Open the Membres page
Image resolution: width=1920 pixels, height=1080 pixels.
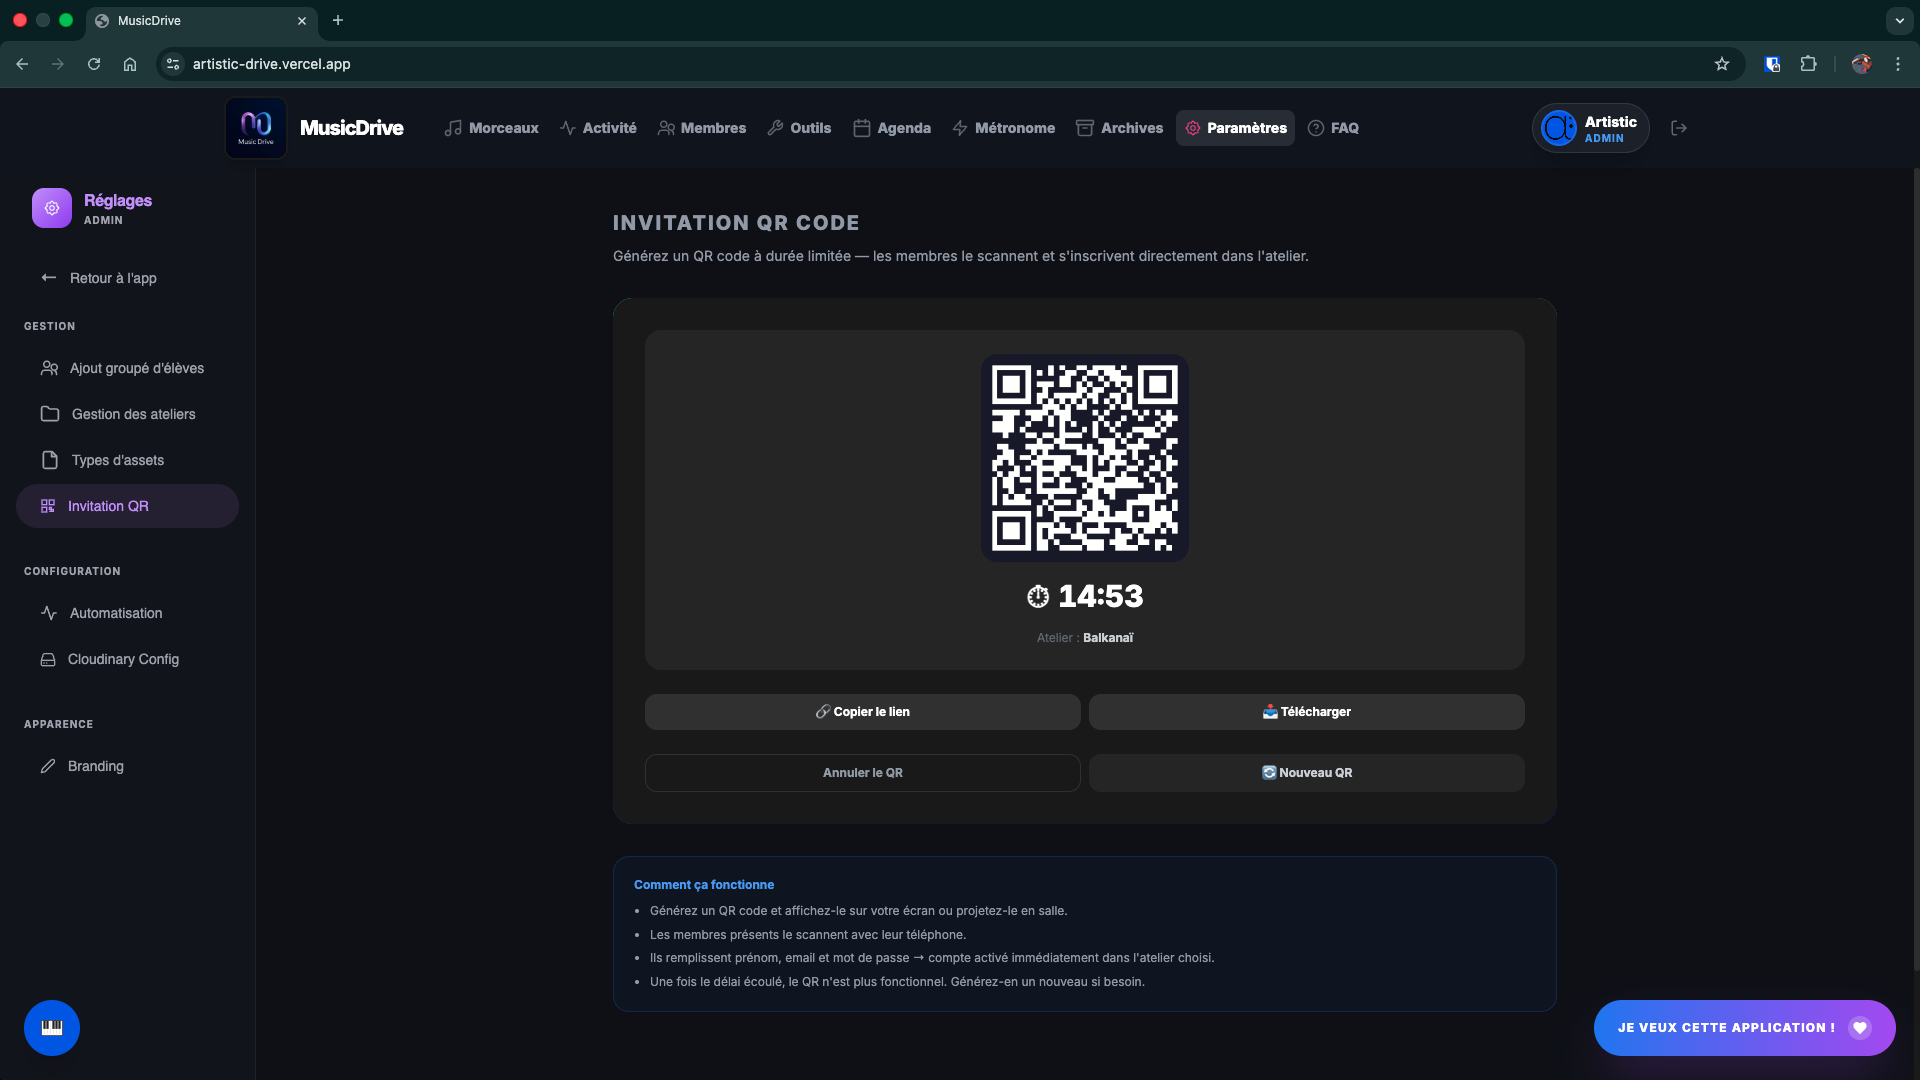(702, 128)
